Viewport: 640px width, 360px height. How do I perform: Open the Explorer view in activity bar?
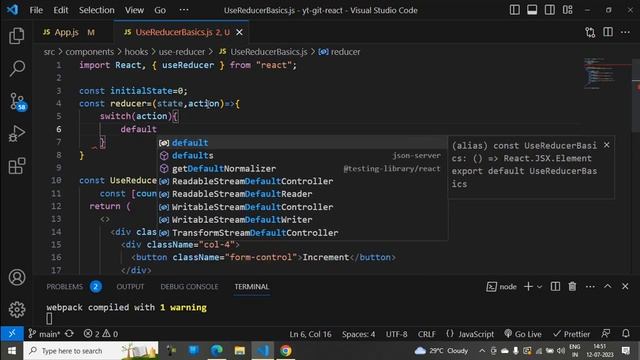[17, 36]
